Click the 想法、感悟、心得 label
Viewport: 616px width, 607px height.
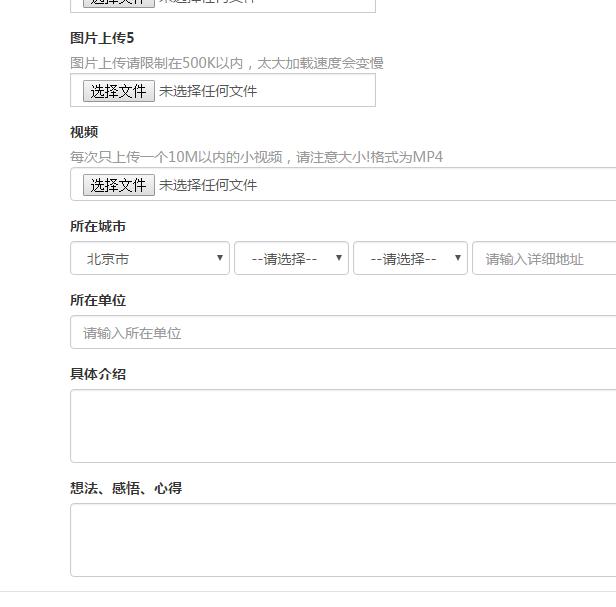(x=126, y=488)
